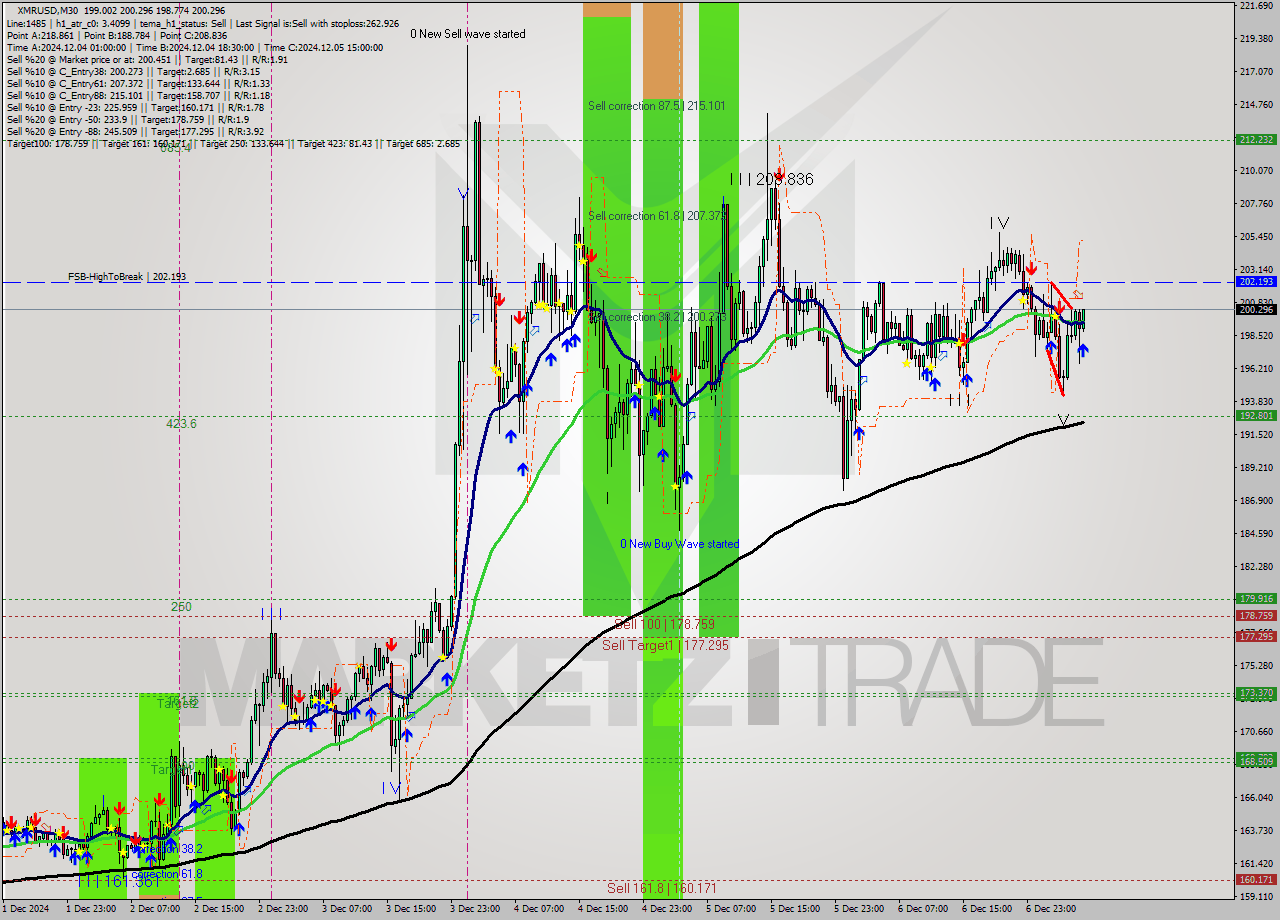Click the '6 Dec 23:00' time axis label
Screen dimensions: 1280x920
pos(1052,909)
